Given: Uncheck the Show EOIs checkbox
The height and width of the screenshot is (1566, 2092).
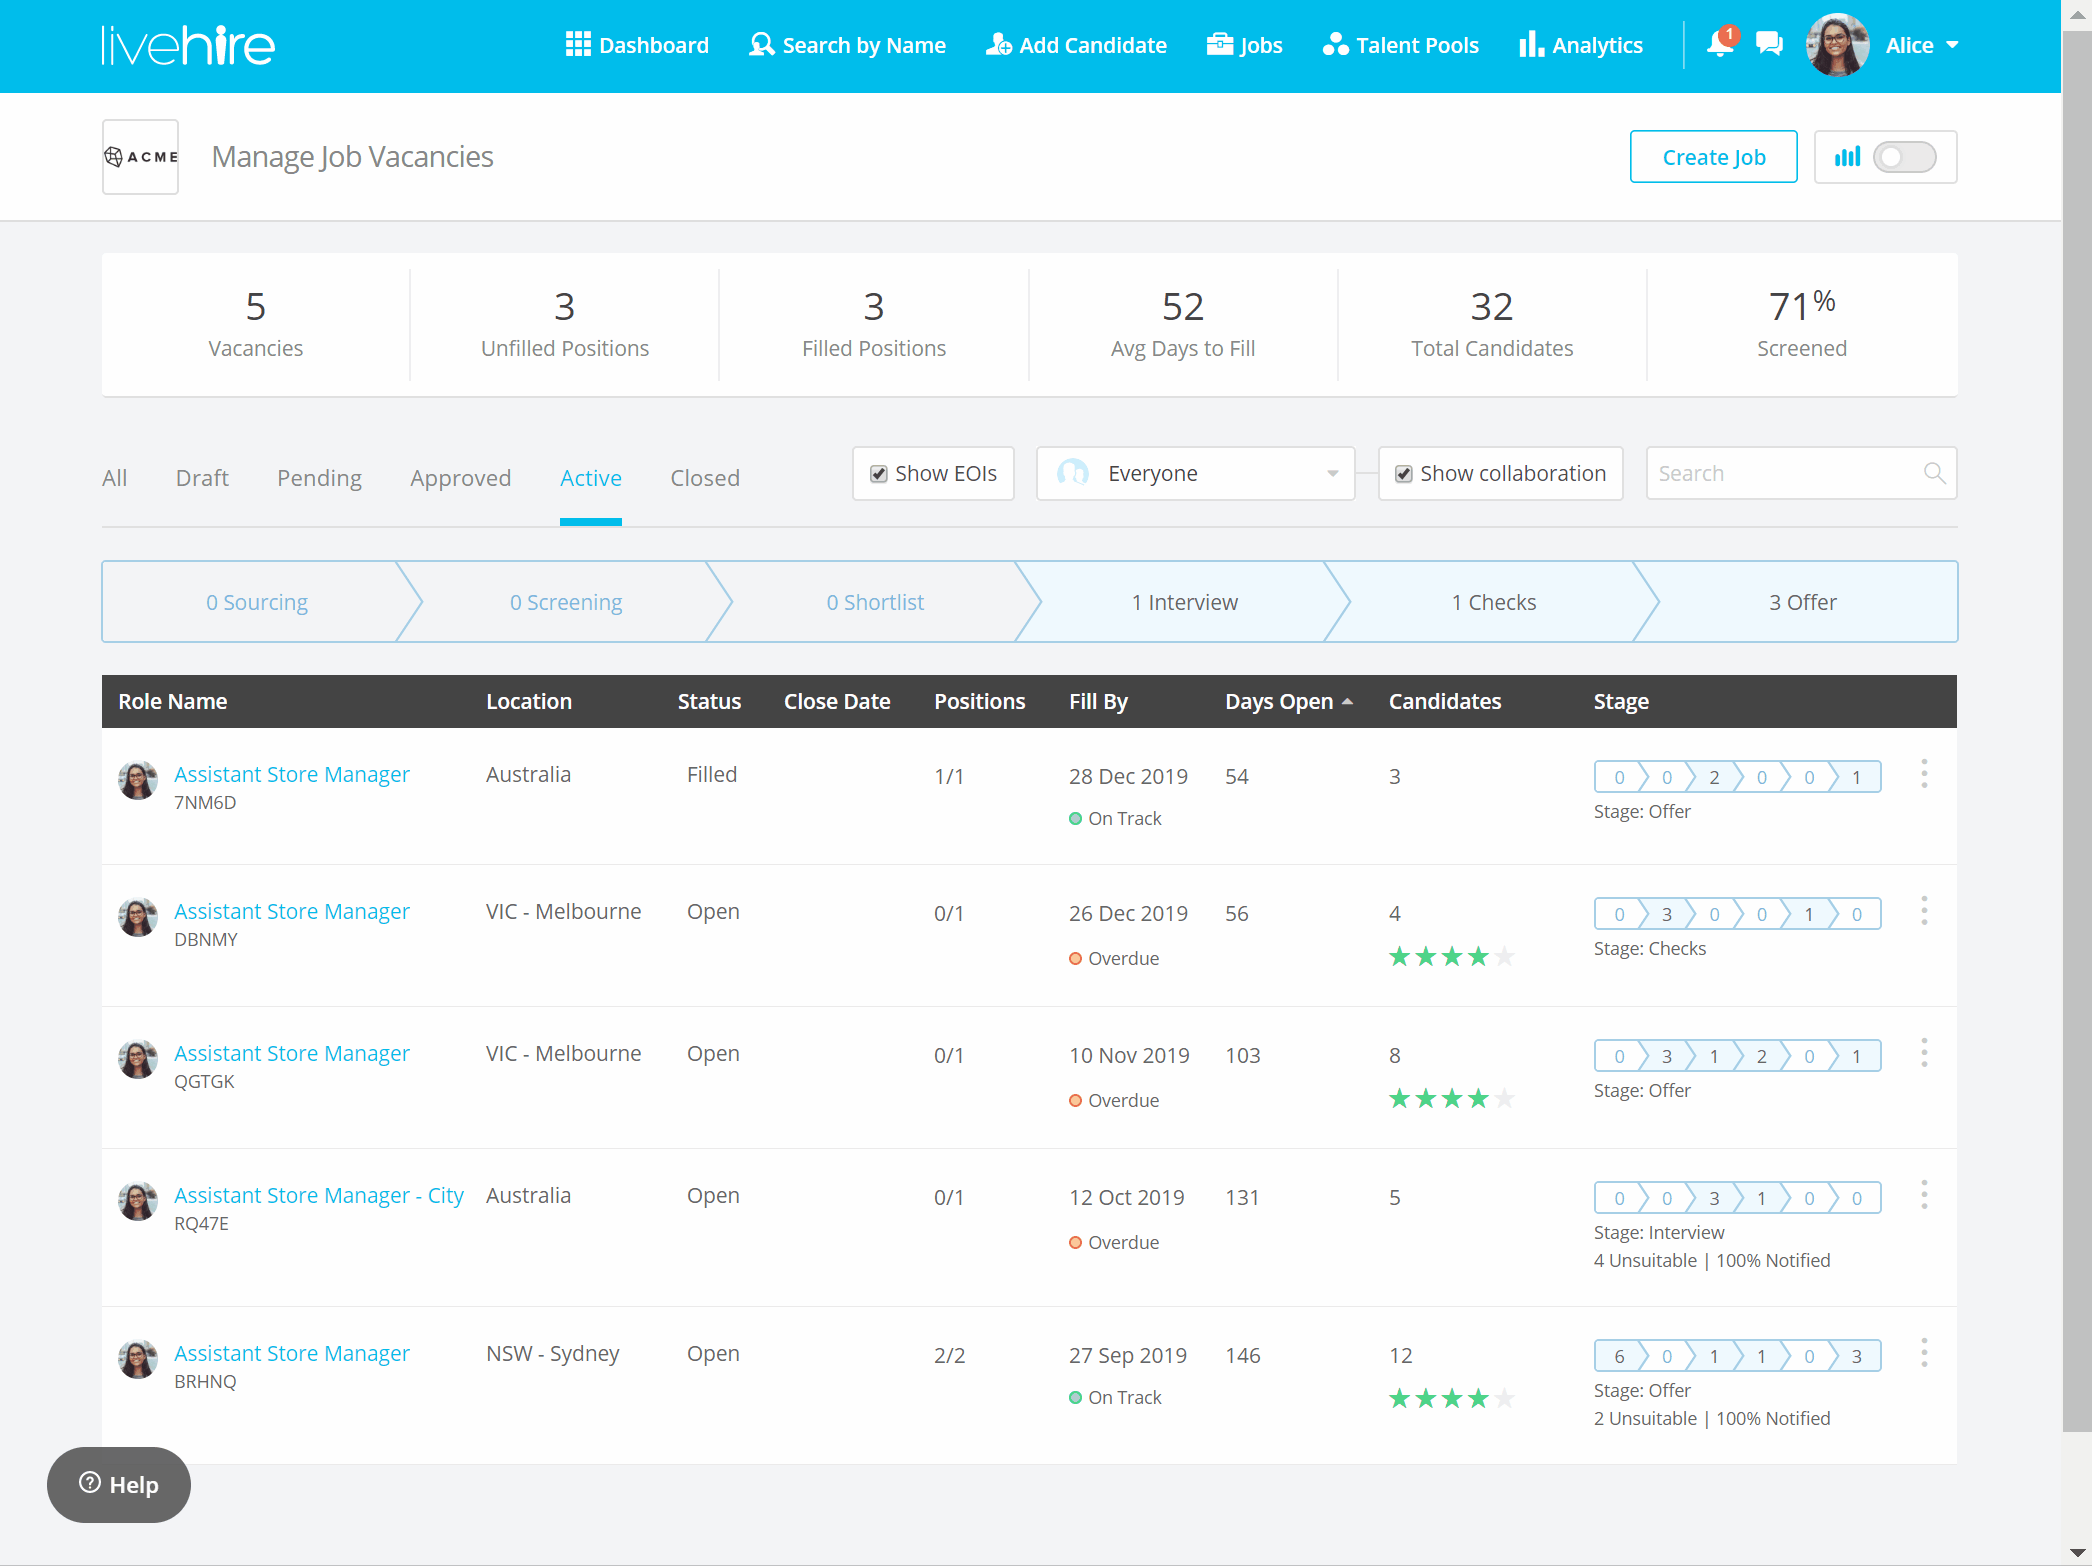Looking at the screenshot, I should [x=879, y=474].
